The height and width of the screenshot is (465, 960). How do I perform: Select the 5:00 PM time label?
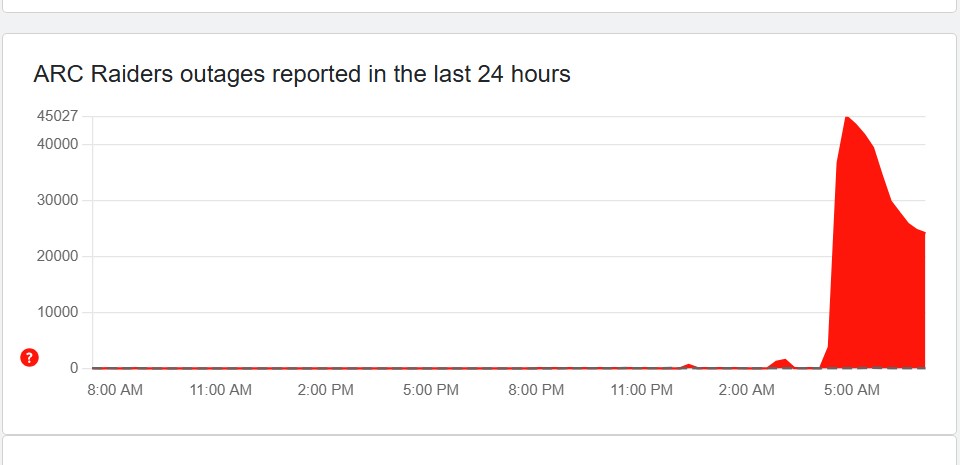tap(430, 390)
